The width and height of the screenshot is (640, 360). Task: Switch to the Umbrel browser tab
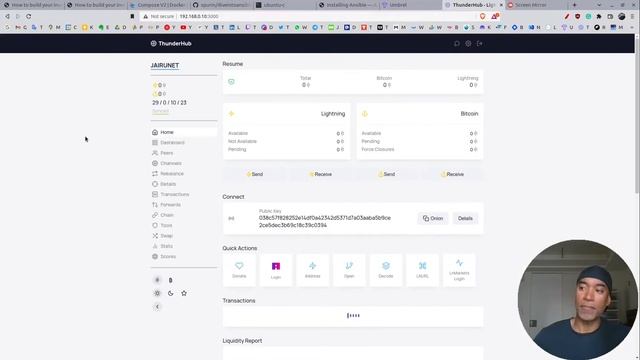tap(411, 5)
